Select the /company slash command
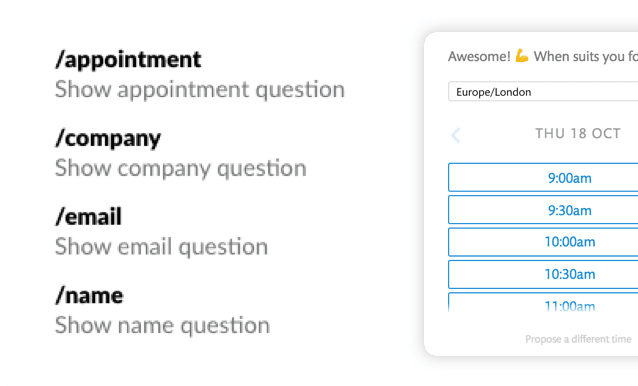The width and height of the screenshot is (638, 386). point(108,139)
